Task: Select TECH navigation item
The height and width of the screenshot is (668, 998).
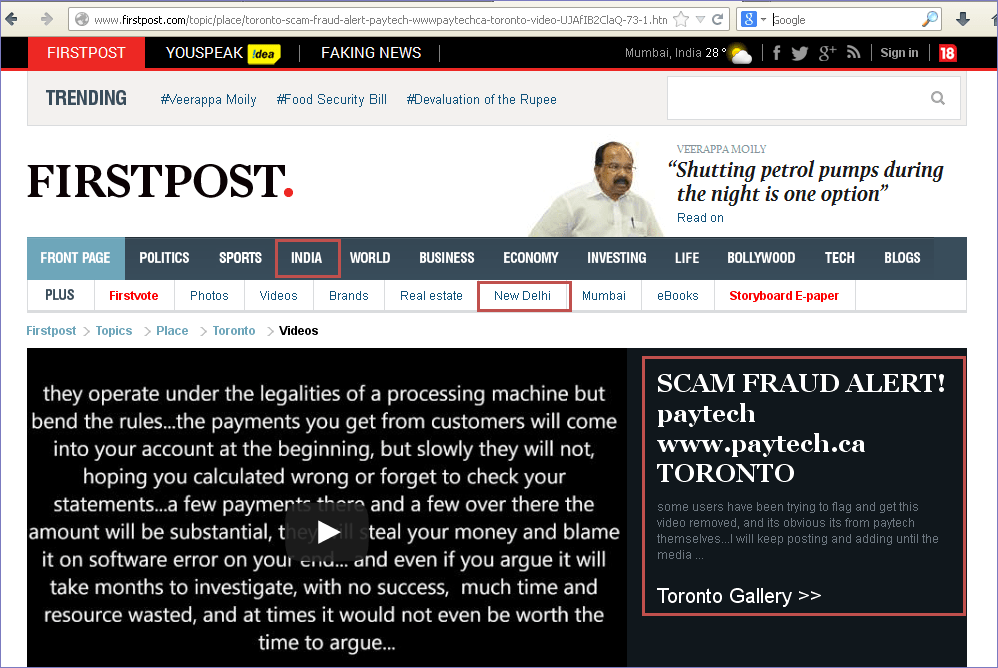Action: pyautogui.click(x=840, y=258)
